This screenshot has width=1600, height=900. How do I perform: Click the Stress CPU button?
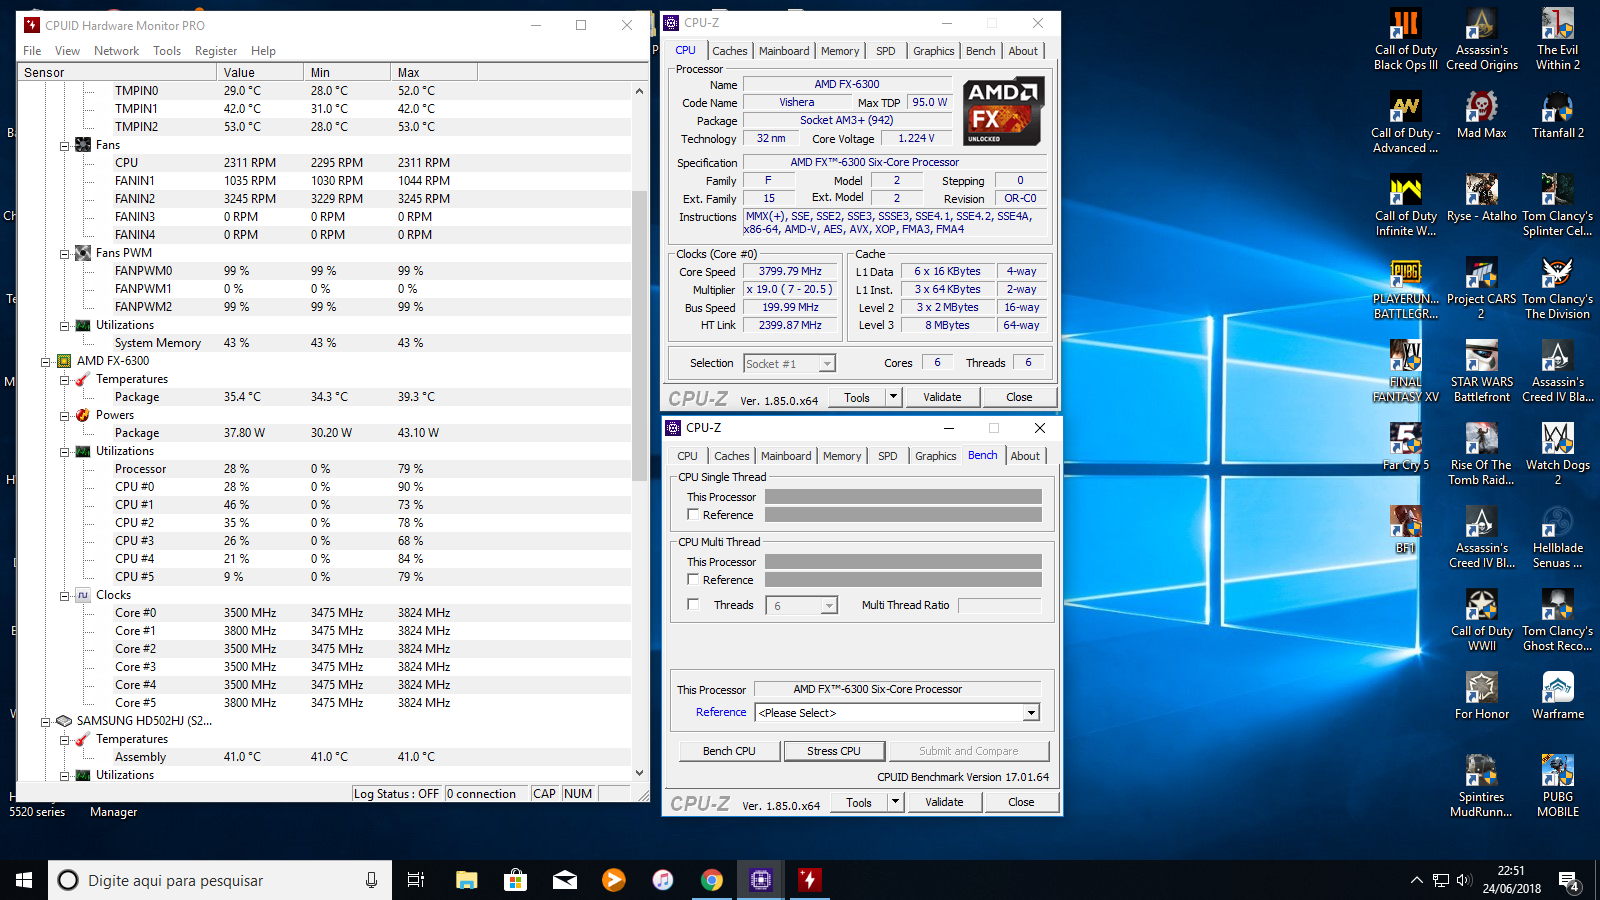(834, 751)
